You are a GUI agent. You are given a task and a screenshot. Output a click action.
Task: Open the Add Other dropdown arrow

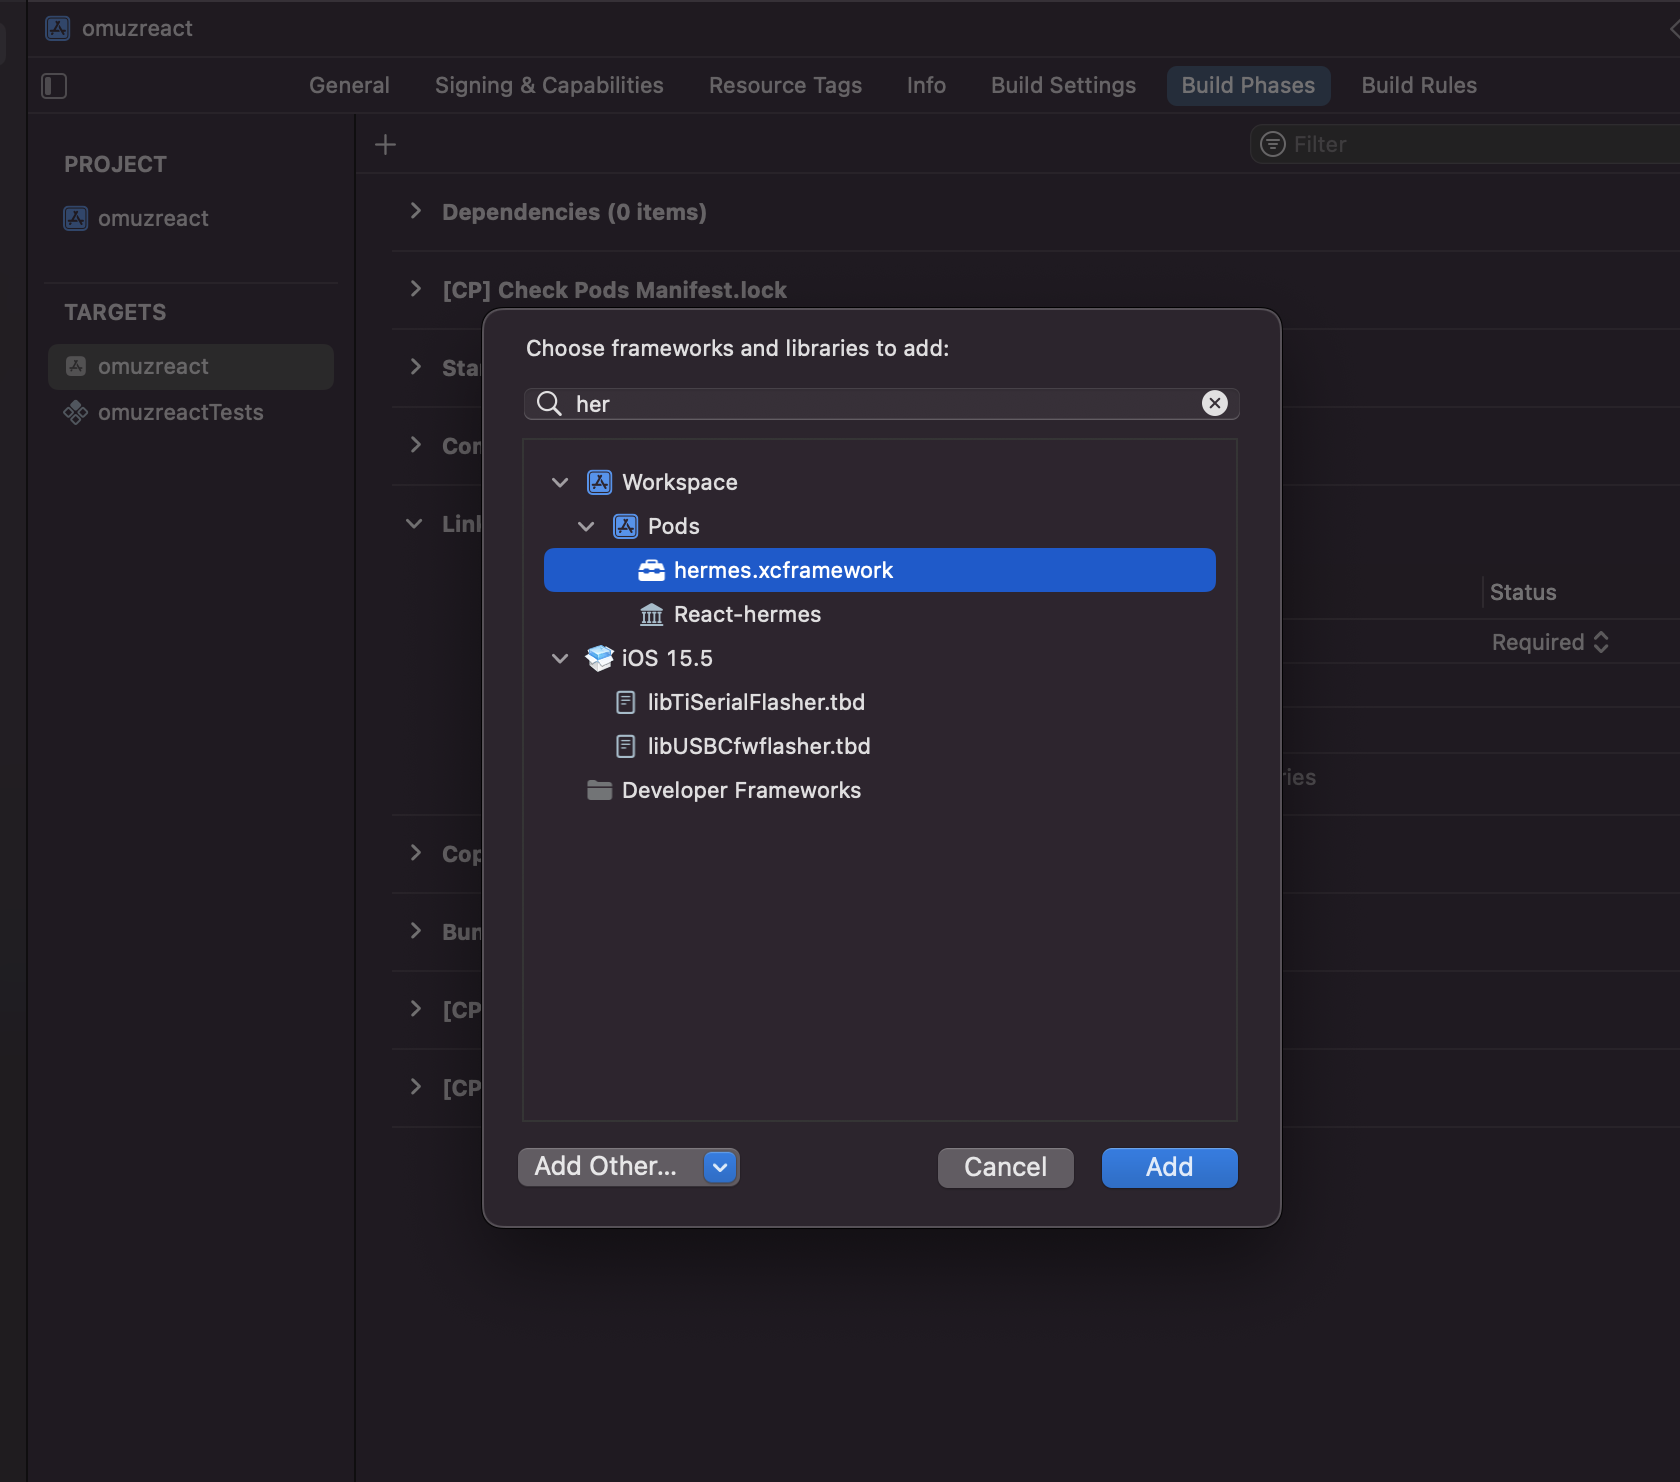(720, 1167)
